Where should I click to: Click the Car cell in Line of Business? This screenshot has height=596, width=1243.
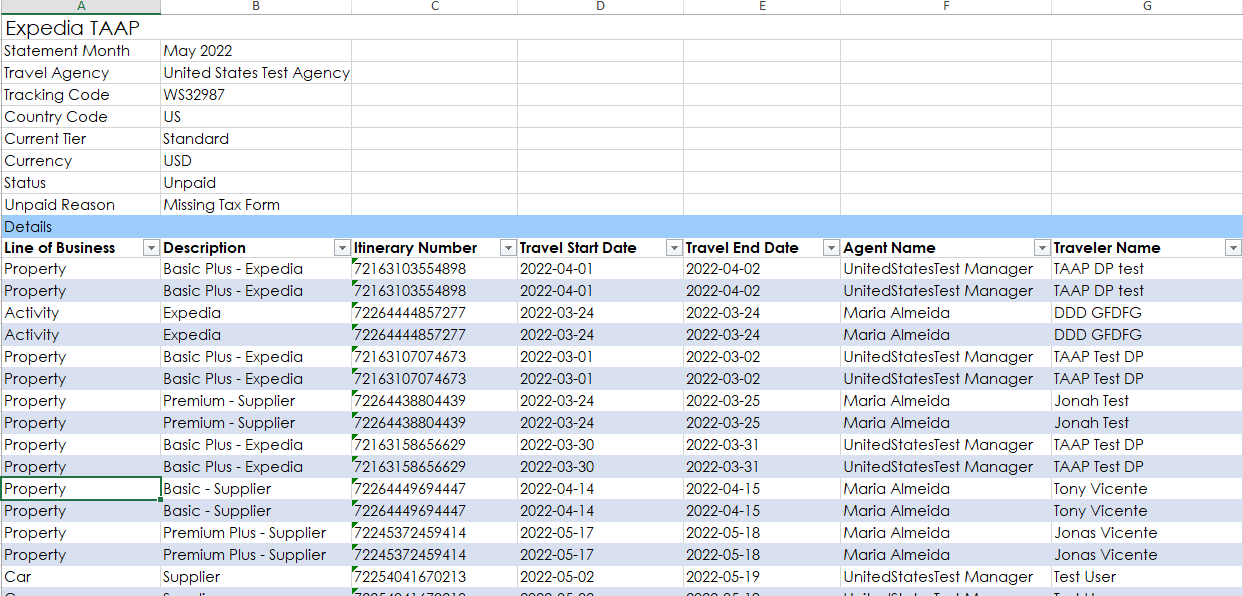point(81,577)
